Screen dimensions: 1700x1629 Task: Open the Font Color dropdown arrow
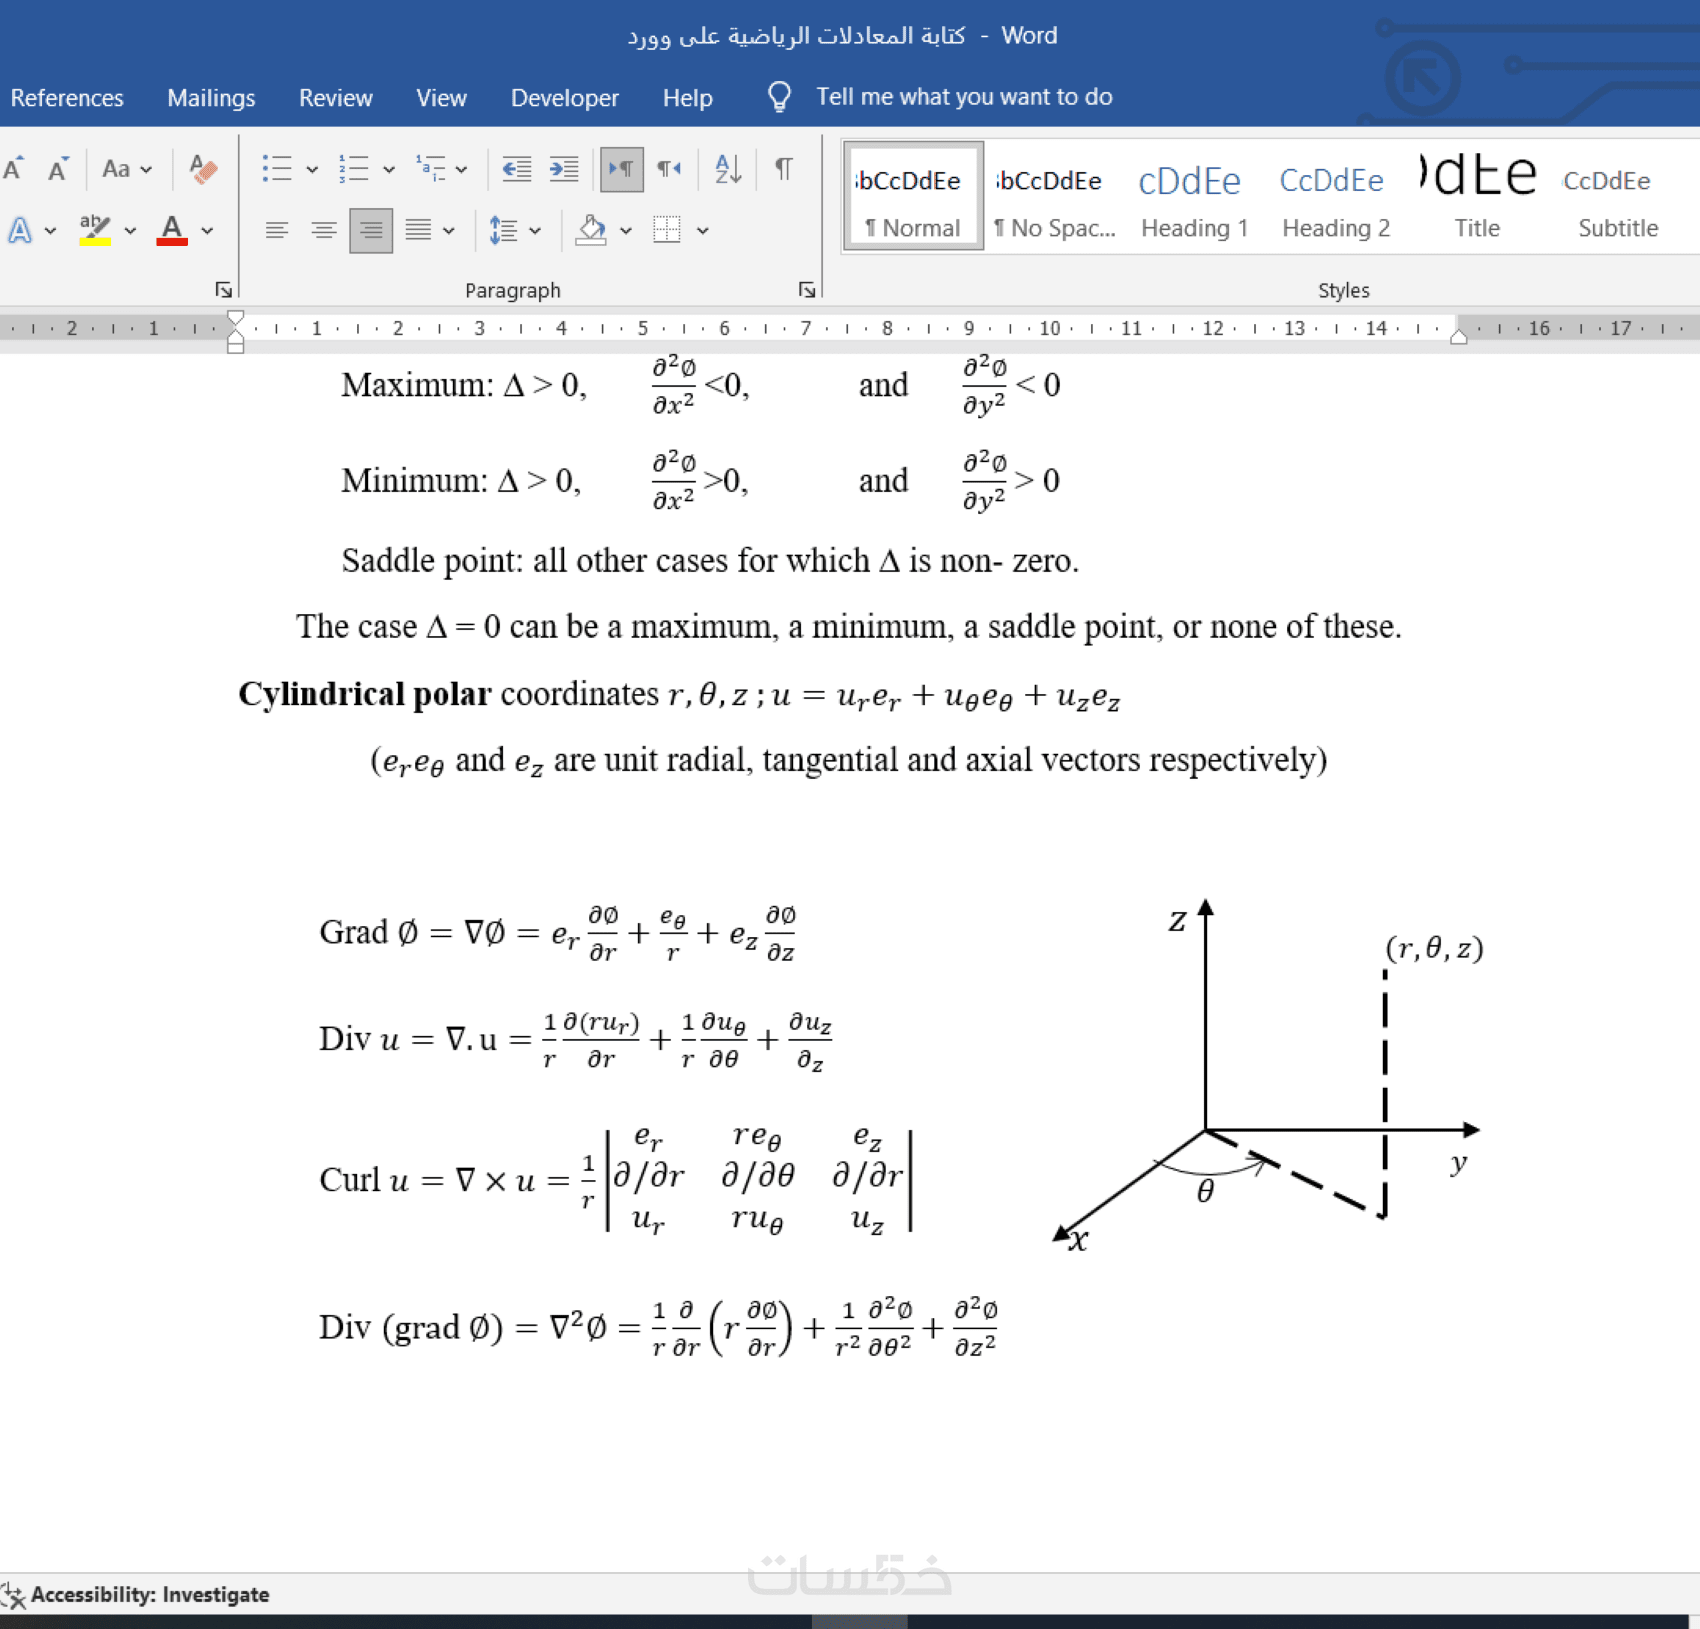(x=207, y=231)
